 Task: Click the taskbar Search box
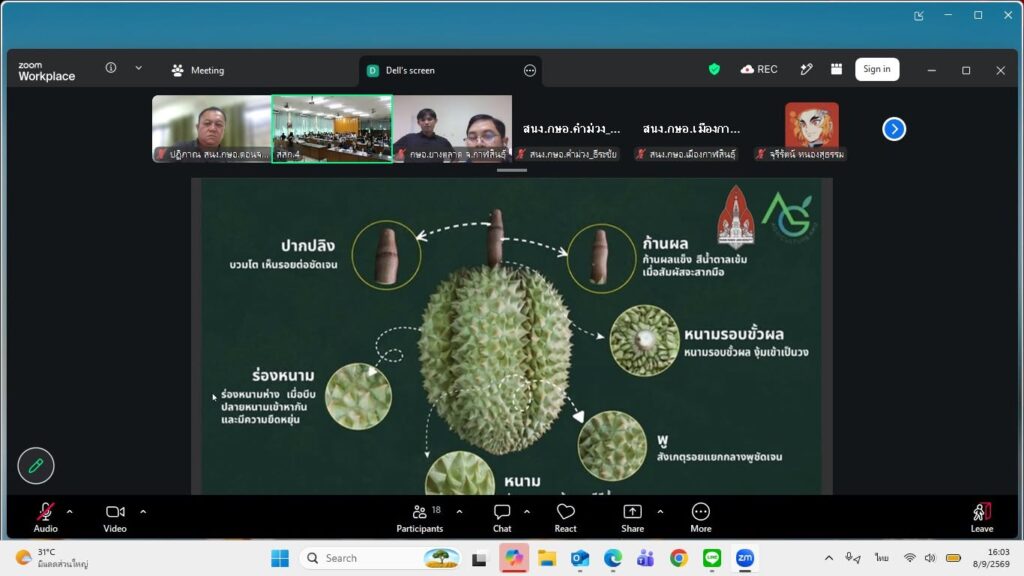click(381, 558)
